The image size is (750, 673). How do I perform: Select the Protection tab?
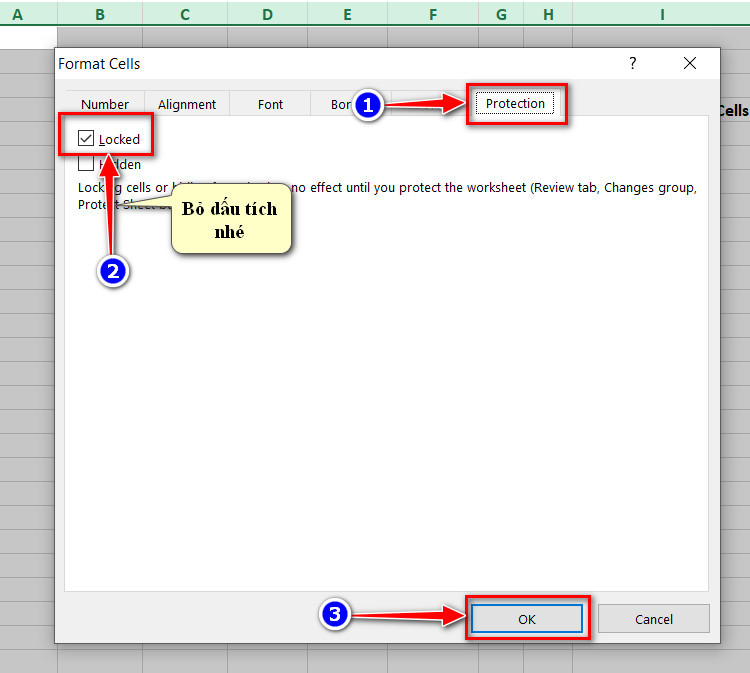515,103
